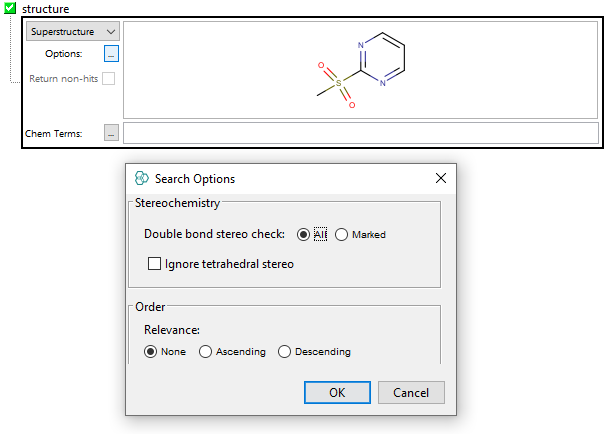Click the Chem Terms ellipsis button
Image resolution: width=606 pixels, height=434 pixels.
pyautogui.click(x=111, y=133)
